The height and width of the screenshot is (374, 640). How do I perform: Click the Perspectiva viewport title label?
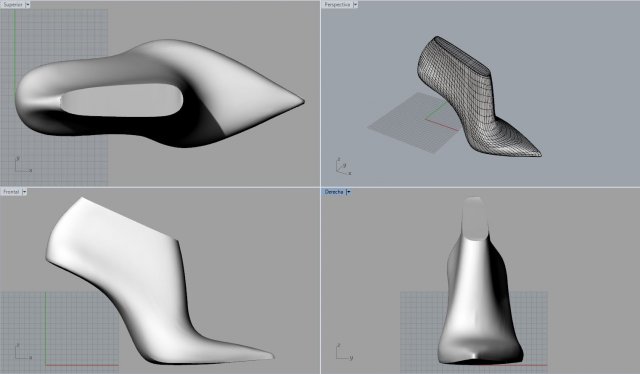coord(337,4)
